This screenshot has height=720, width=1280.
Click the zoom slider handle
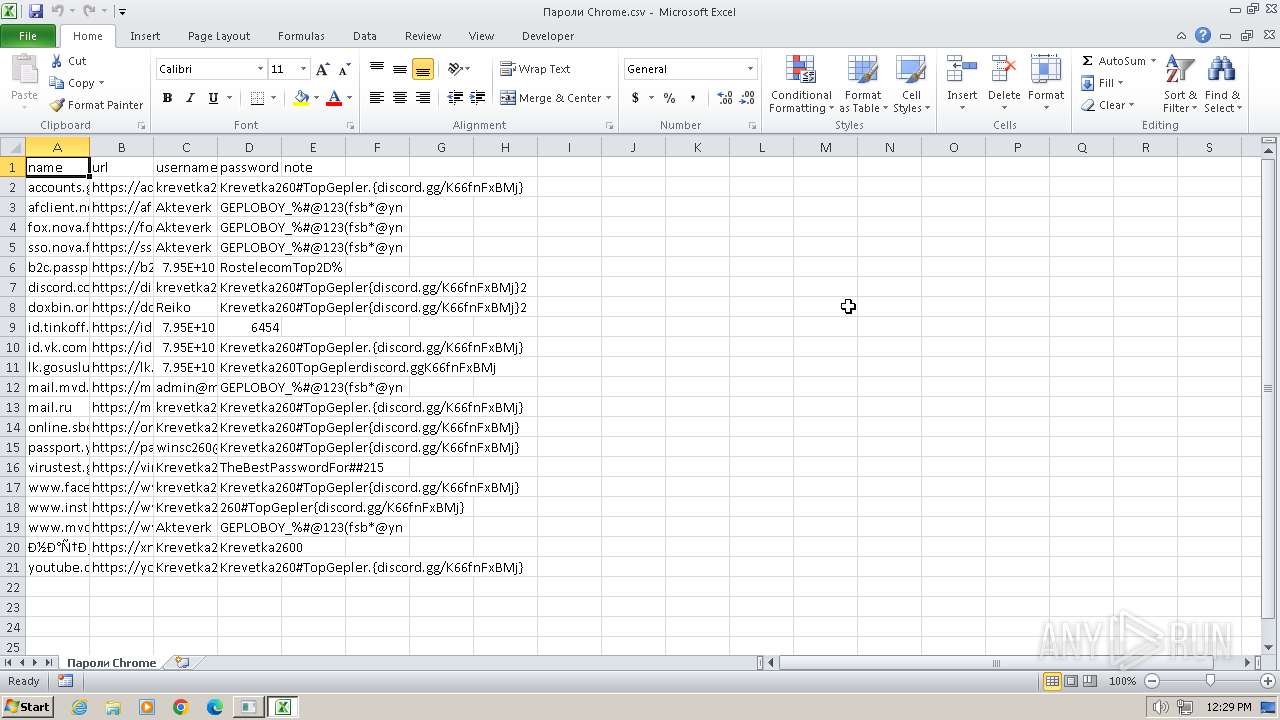coord(1210,681)
